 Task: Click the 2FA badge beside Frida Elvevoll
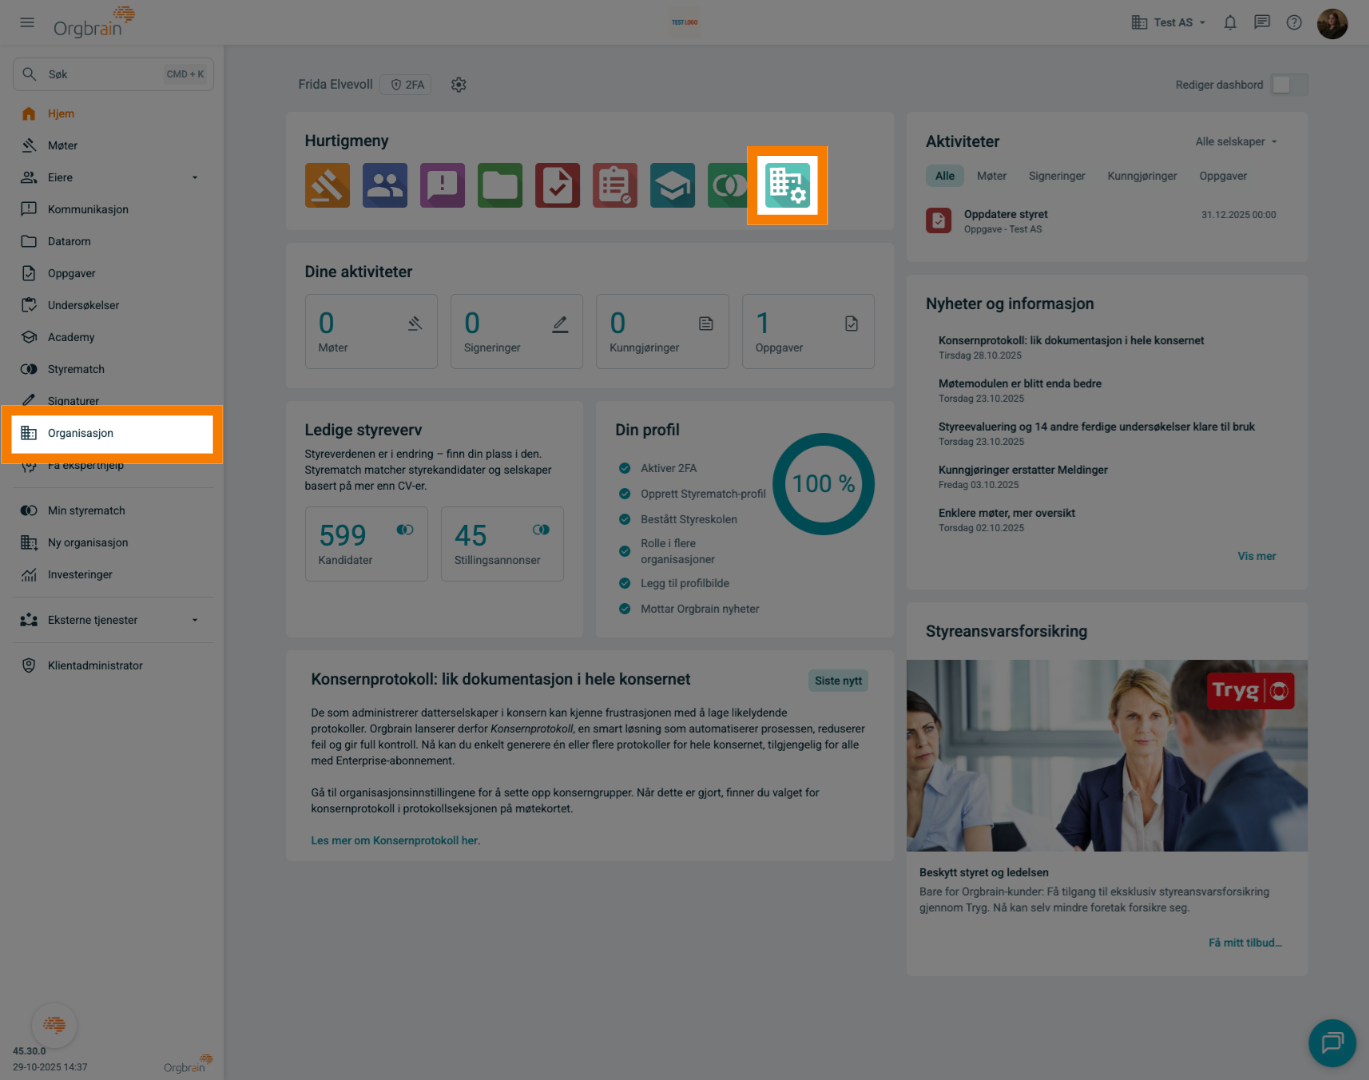(x=408, y=85)
